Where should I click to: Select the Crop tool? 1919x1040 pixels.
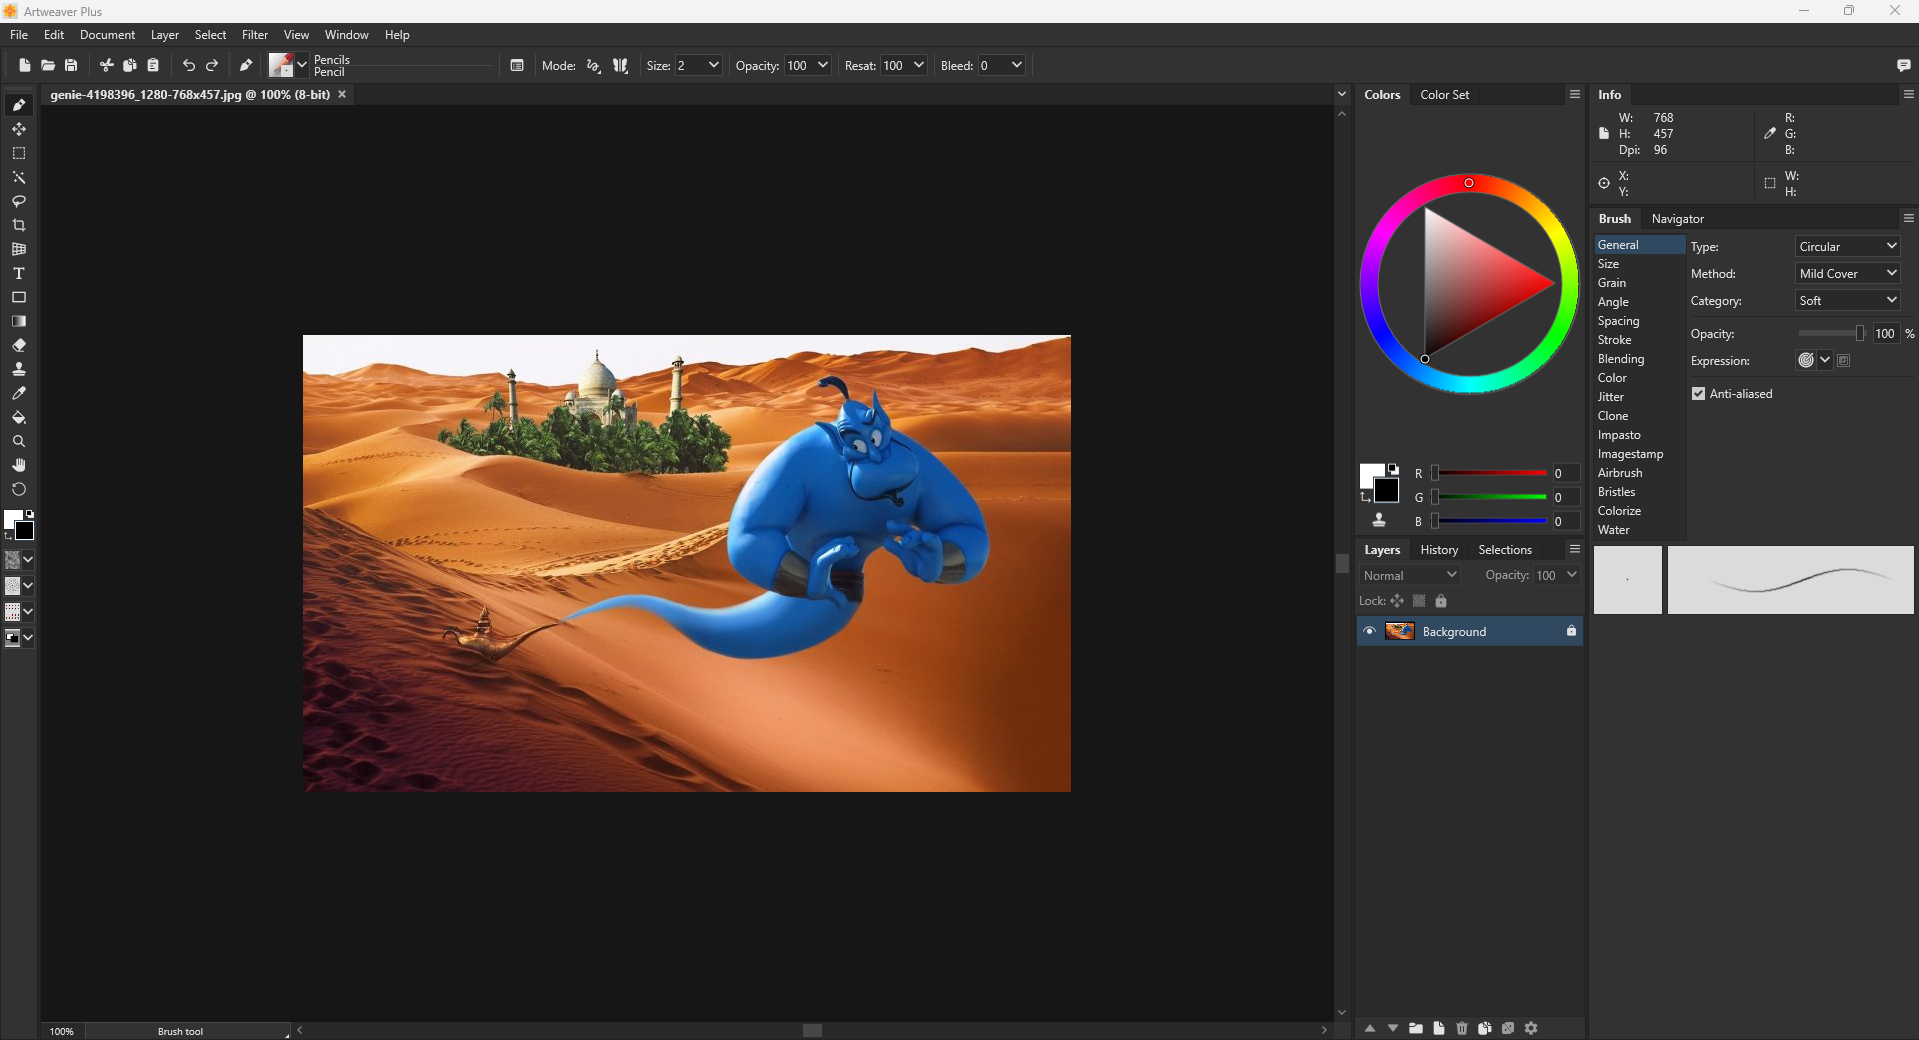19,225
